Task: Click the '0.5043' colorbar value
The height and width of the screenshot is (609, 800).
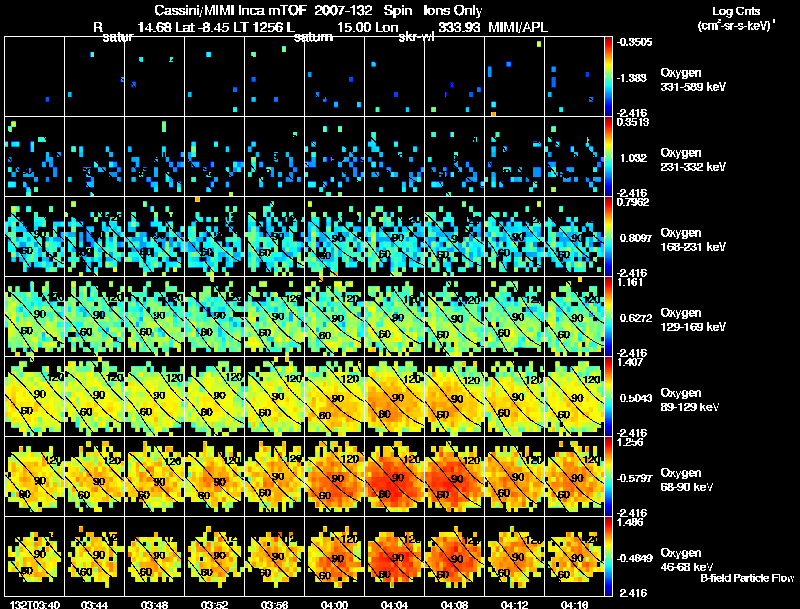Action: click(x=636, y=398)
